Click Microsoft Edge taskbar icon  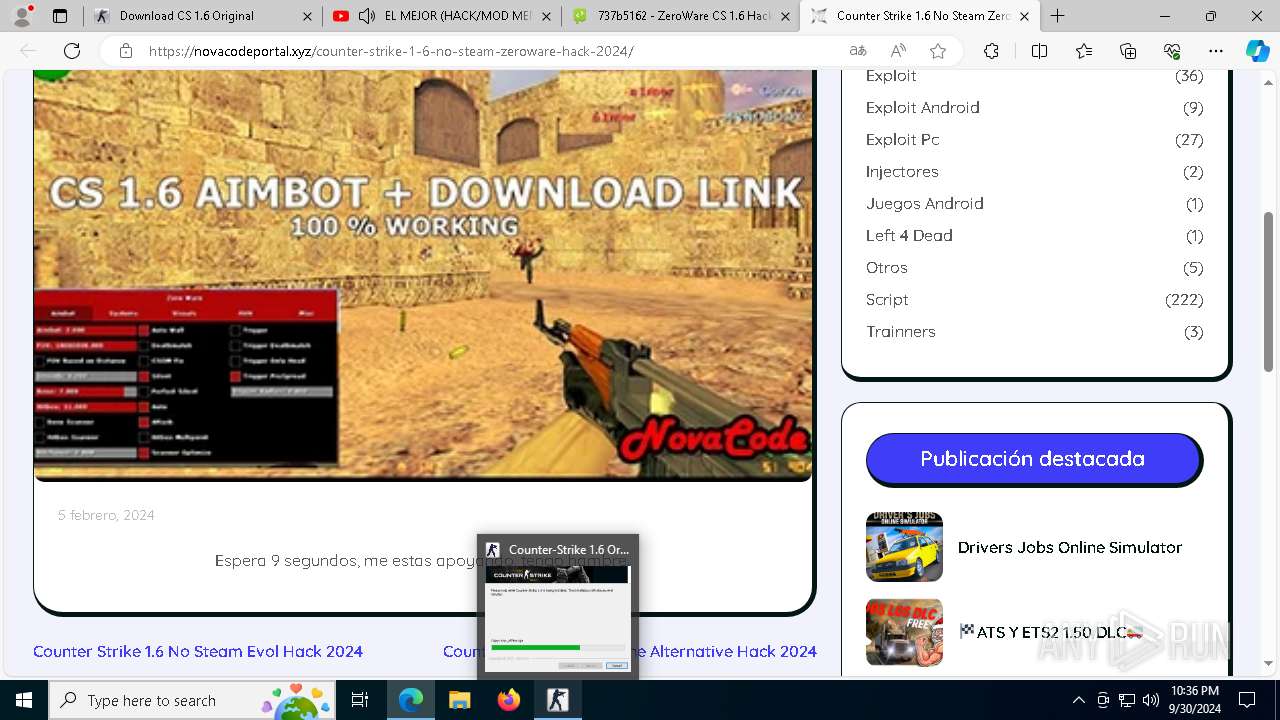[x=411, y=700]
